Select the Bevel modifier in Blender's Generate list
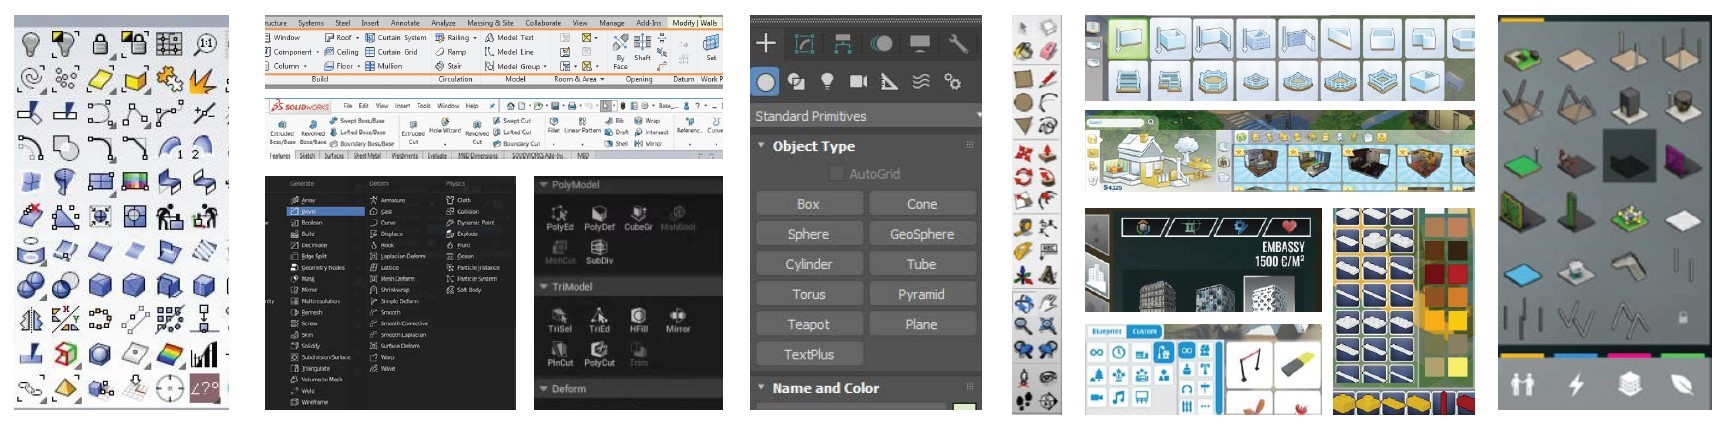This screenshot has height=427, width=1726. [x=326, y=212]
